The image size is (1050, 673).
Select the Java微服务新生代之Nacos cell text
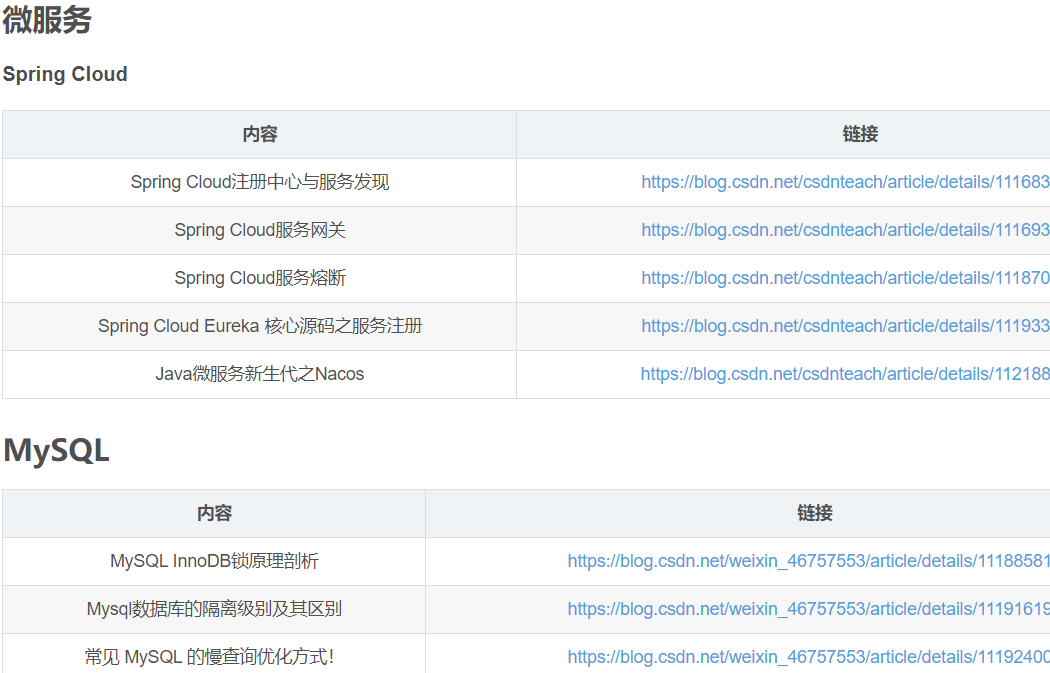coord(260,374)
